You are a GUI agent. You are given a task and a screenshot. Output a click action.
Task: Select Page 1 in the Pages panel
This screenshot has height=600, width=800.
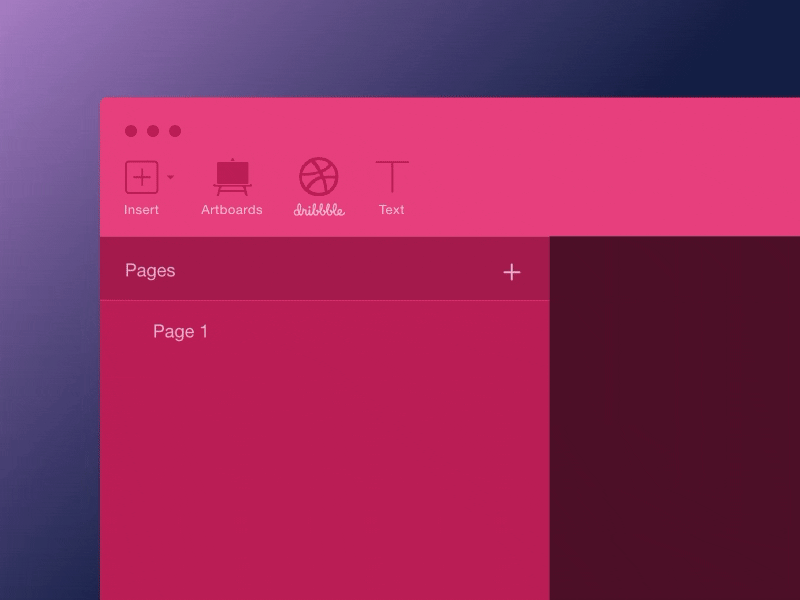(x=179, y=332)
